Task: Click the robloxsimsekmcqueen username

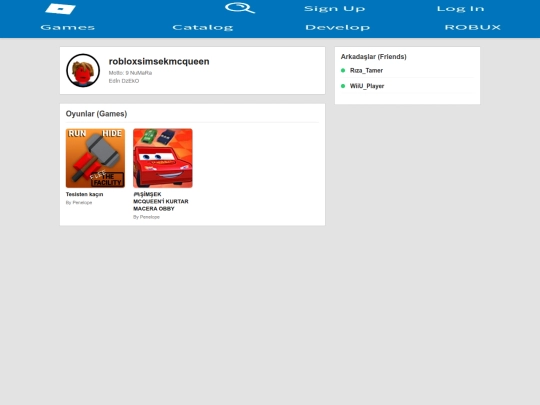Action: (x=159, y=61)
